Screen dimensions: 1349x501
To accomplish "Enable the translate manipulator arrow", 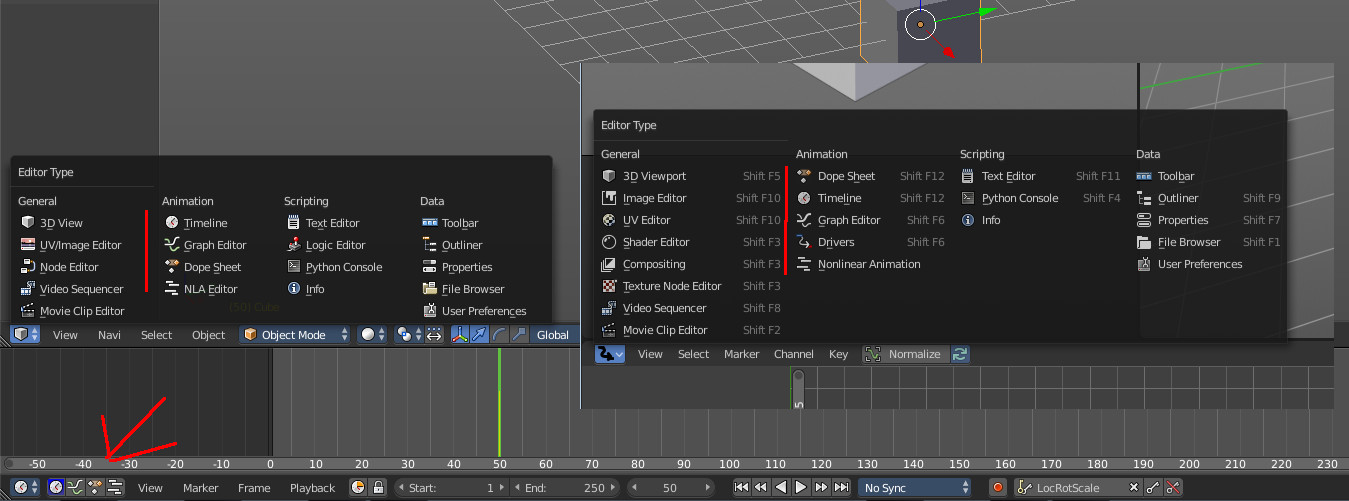I will (479, 335).
